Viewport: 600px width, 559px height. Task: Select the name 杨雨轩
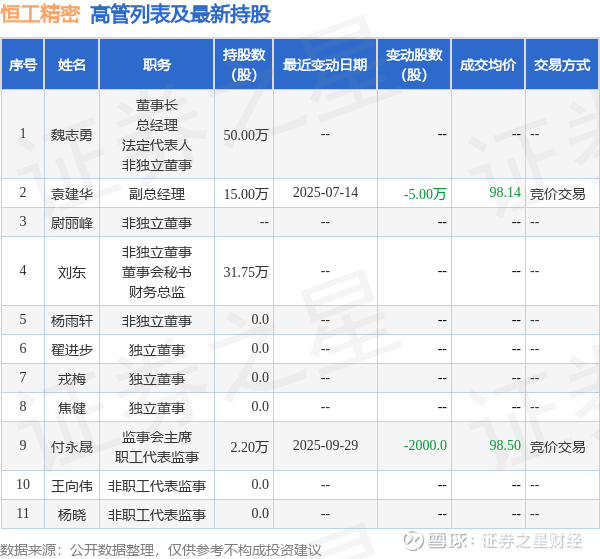pyautogui.click(x=72, y=321)
